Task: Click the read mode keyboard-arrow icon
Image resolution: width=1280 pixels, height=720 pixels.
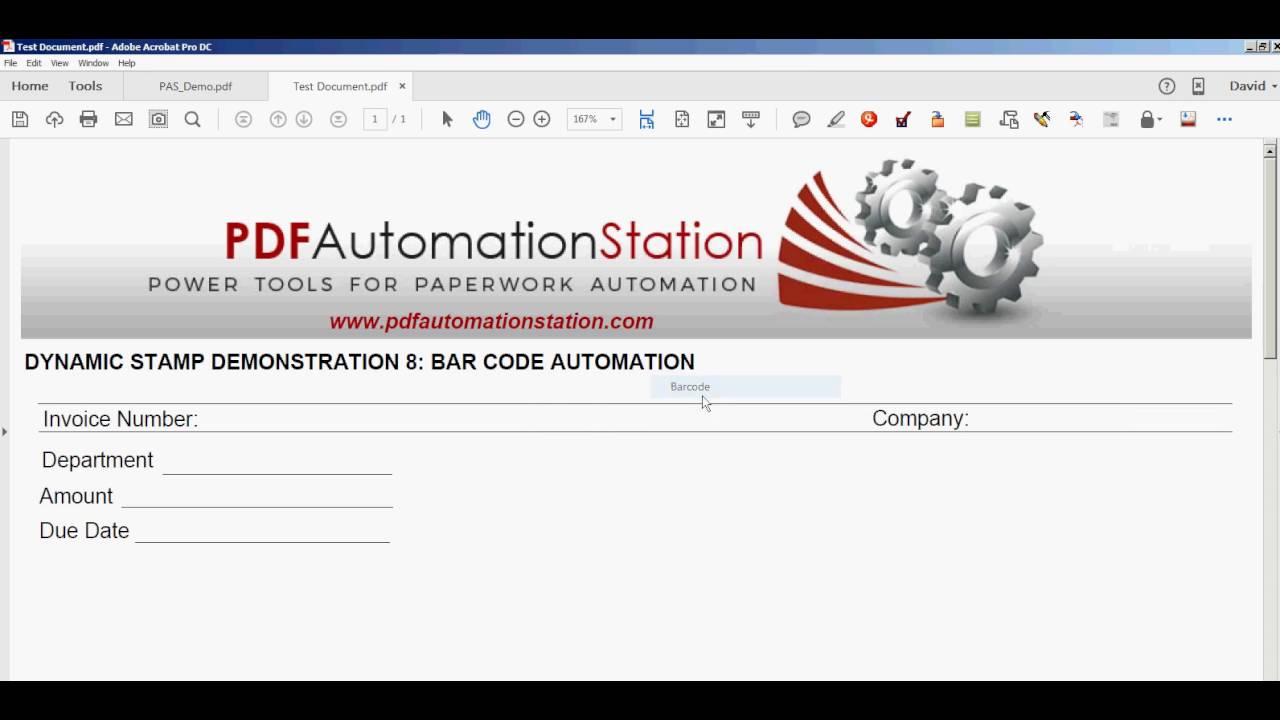Action: [x=751, y=119]
